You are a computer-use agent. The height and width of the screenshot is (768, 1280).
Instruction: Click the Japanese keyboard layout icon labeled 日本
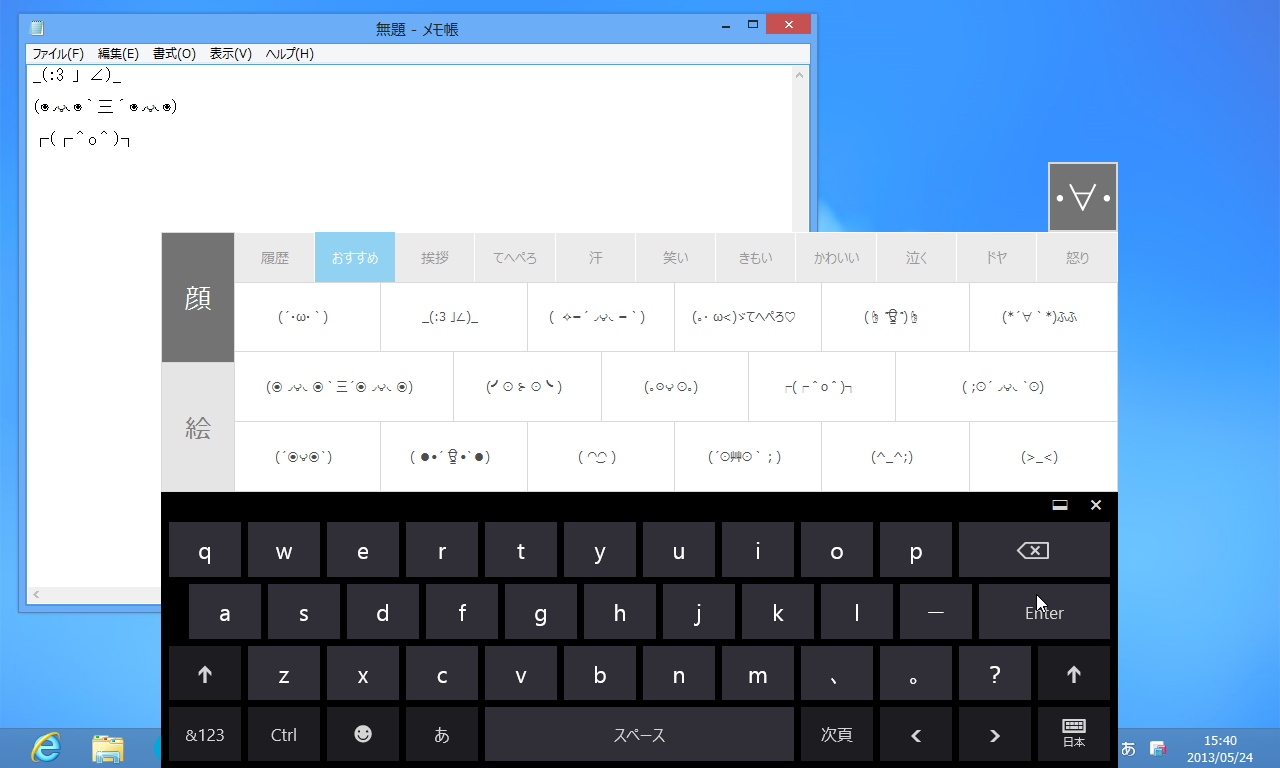[1073, 734]
